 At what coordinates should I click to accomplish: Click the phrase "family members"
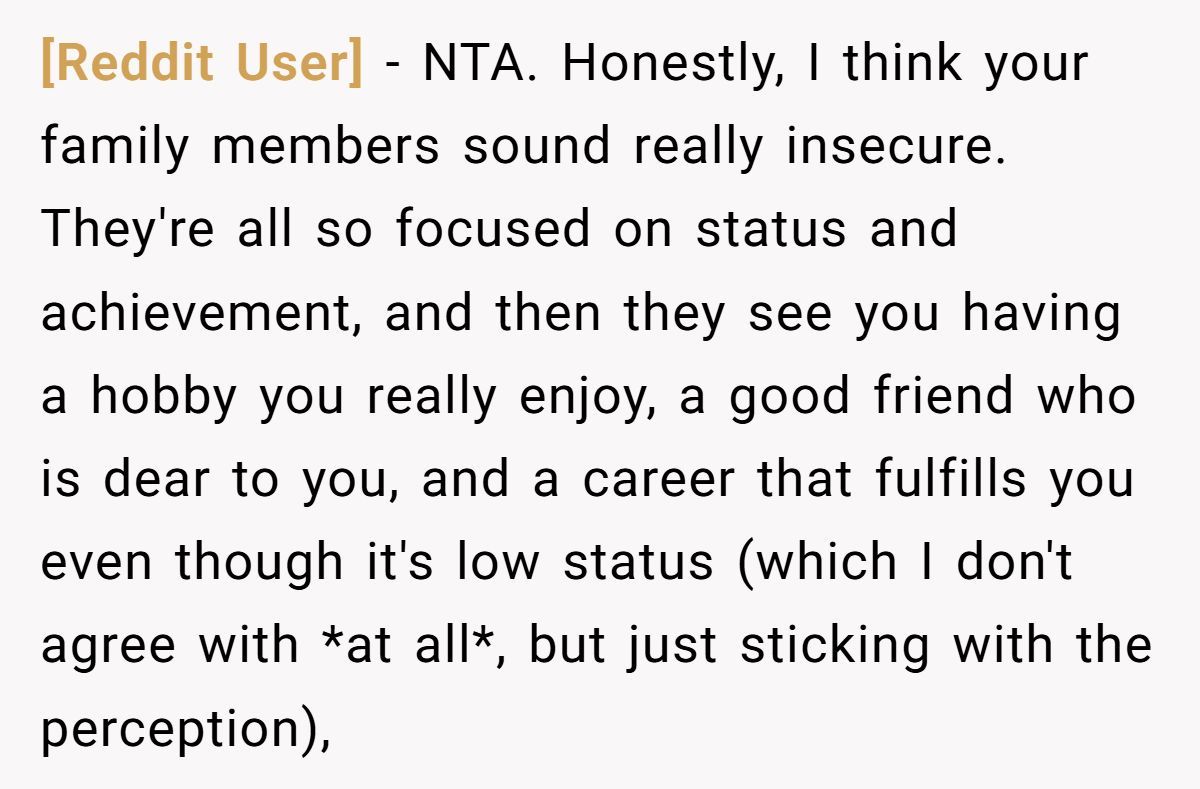coord(240,148)
